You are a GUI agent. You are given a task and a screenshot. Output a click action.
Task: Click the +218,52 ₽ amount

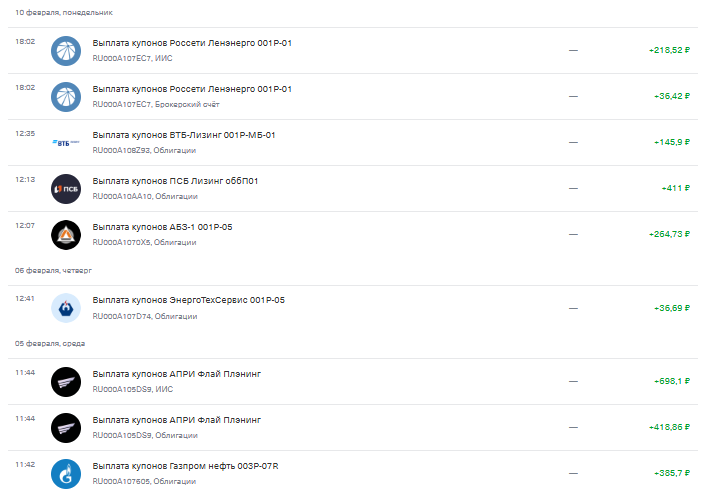669,50
